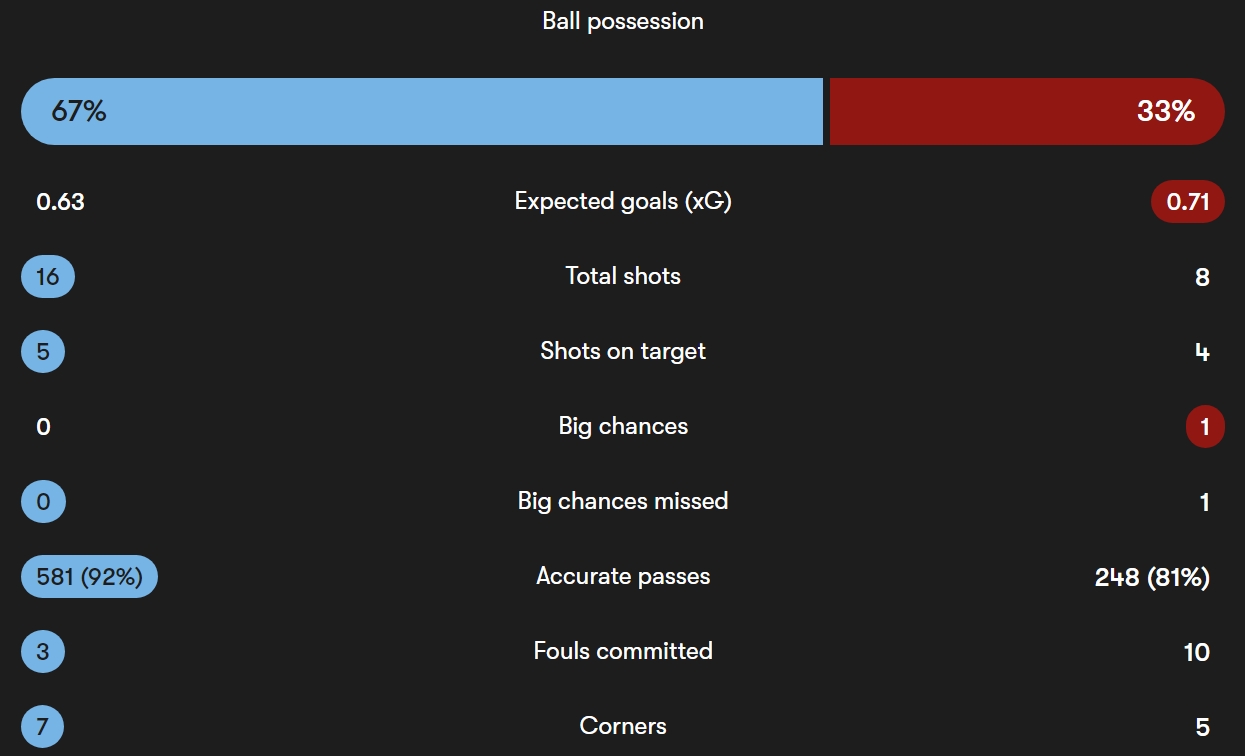The image size is (1245, 756).
Task: Select the Accurate passes label
Action: click(x=623, y=576)
